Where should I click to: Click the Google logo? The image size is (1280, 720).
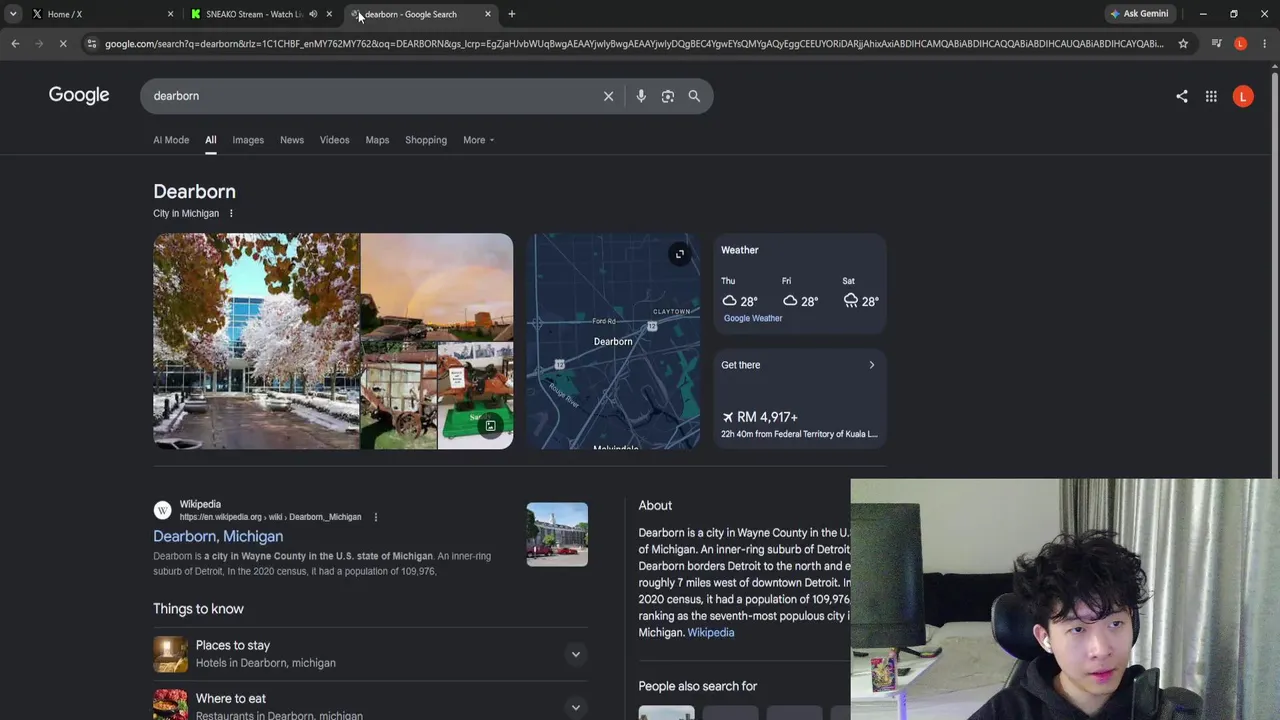click(x=79, y=95)
